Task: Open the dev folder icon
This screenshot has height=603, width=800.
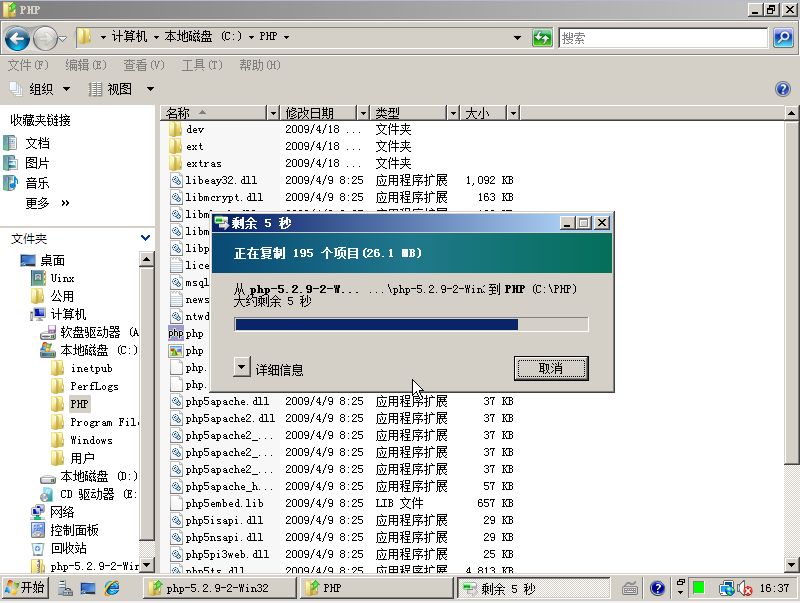Action: coord(175,129)
